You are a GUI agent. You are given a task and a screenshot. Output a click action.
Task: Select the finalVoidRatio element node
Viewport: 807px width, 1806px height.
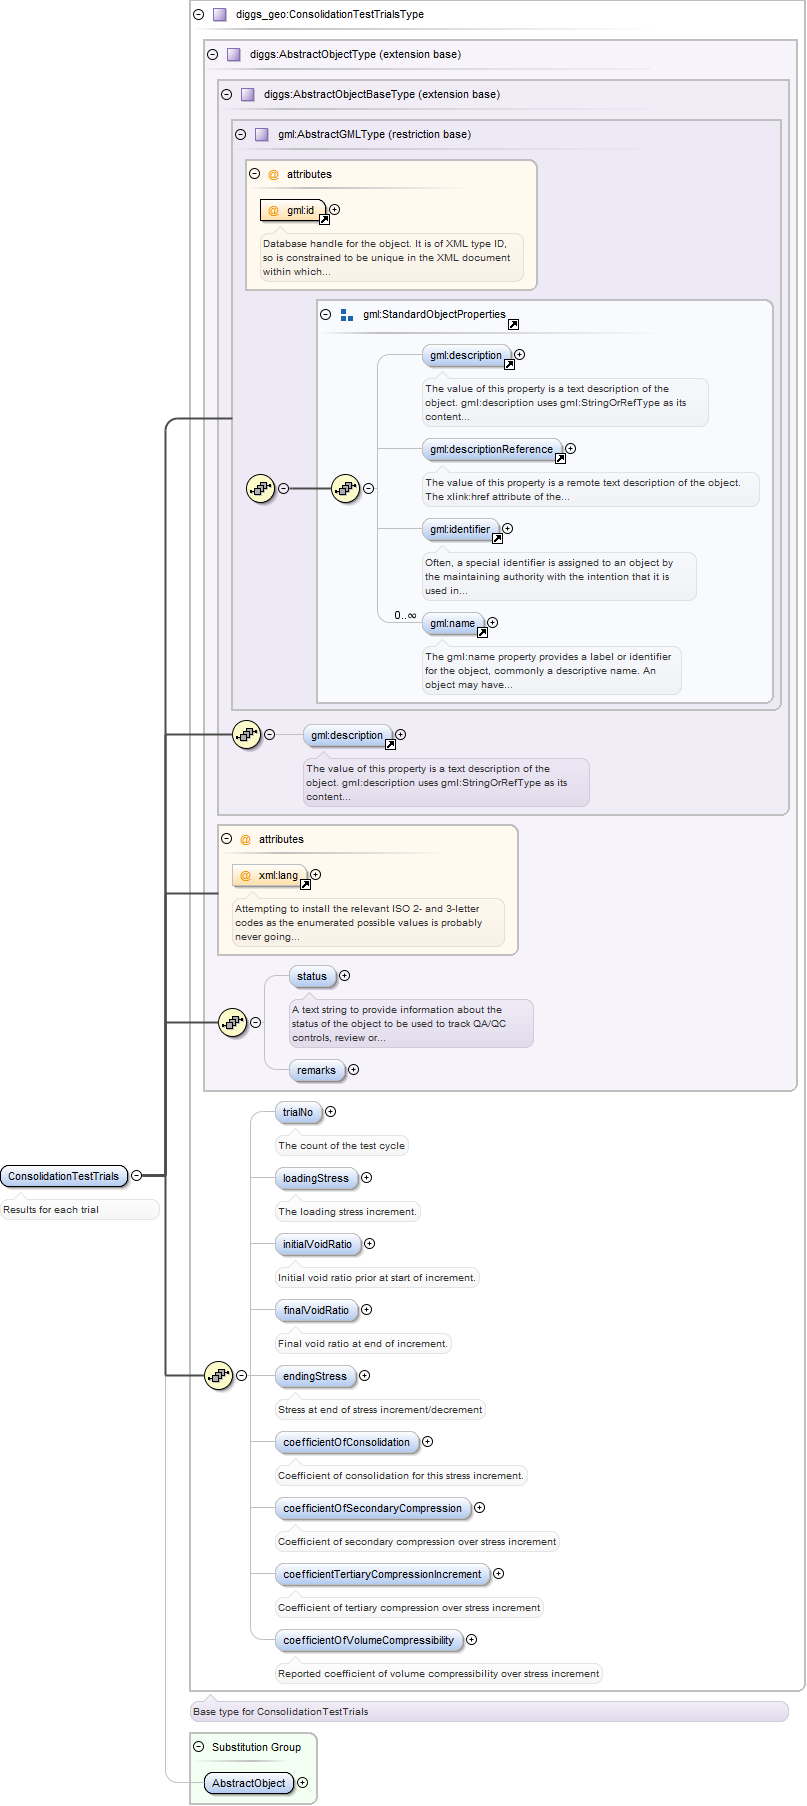[316, 1310]
